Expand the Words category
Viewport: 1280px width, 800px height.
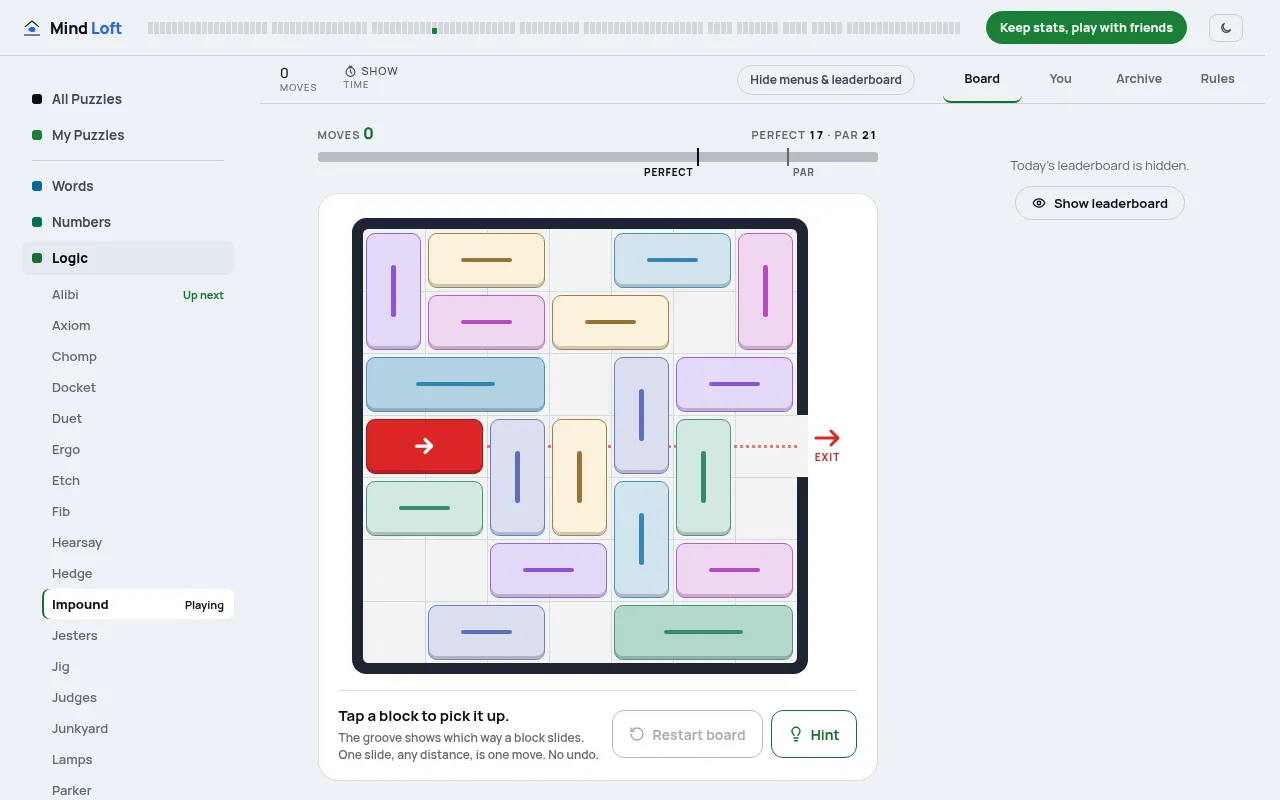tap(128, 186)
